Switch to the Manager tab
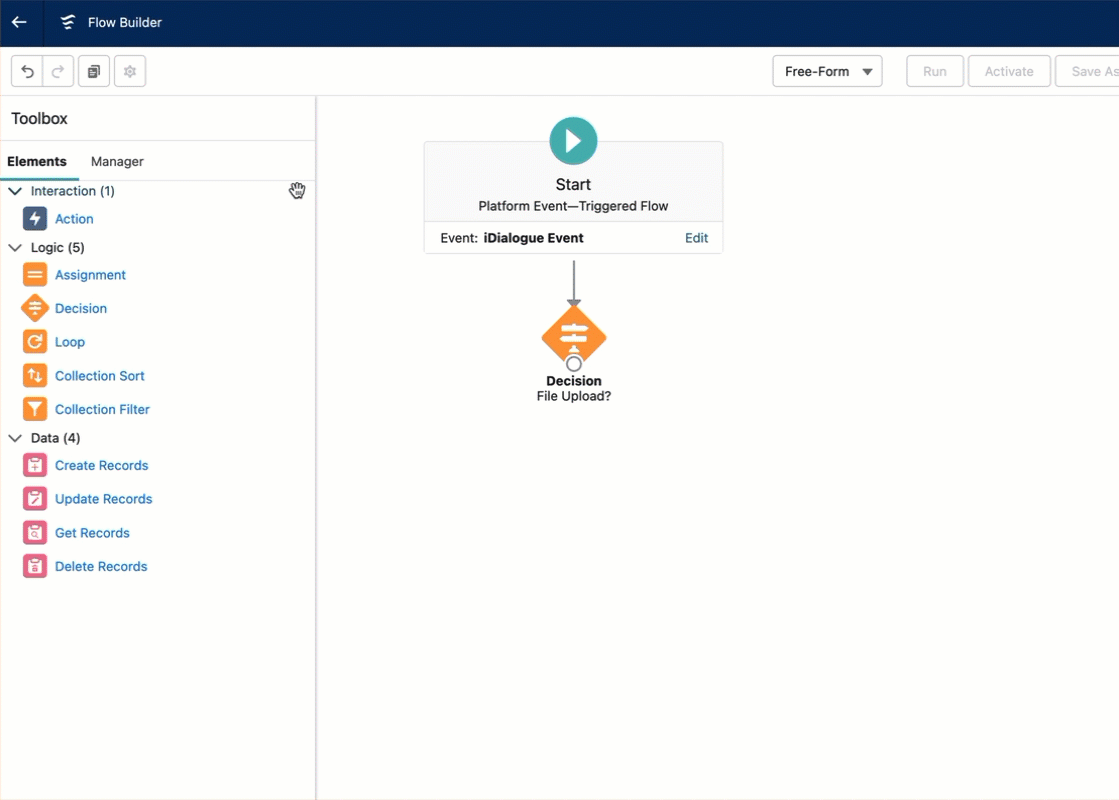The height and width of the screenshot is (800, 1119). (x=117, y=161)
